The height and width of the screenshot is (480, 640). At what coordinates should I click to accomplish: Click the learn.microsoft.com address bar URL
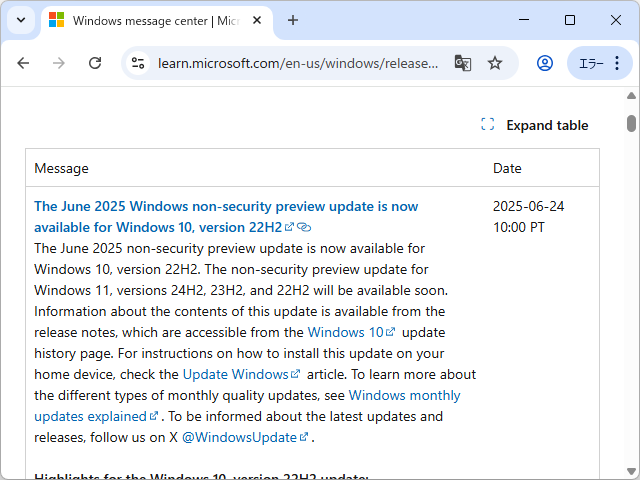pos(298,63)
